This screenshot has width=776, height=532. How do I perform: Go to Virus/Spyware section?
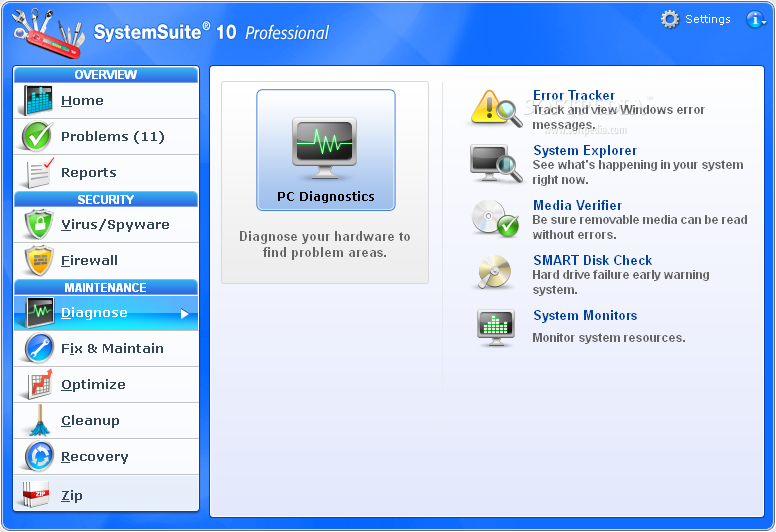(x=106, y=225)
